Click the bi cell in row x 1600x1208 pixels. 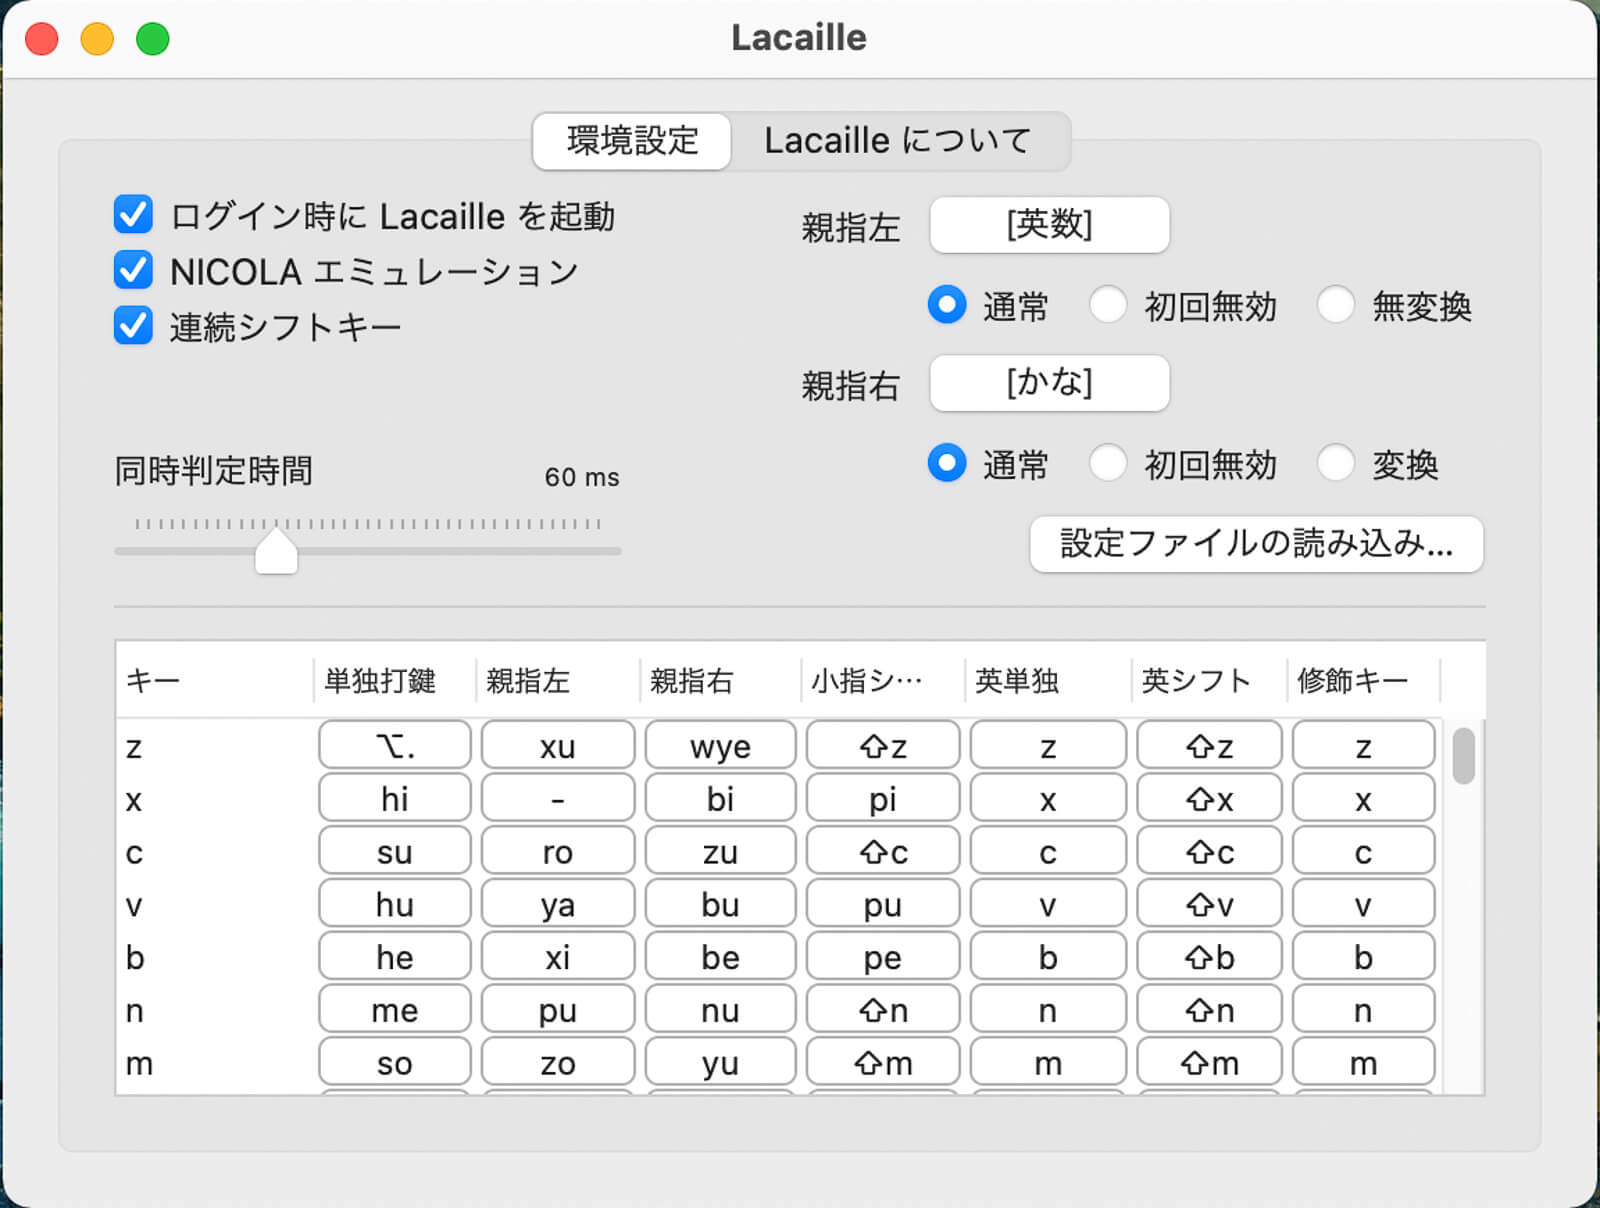pos(720,799)
